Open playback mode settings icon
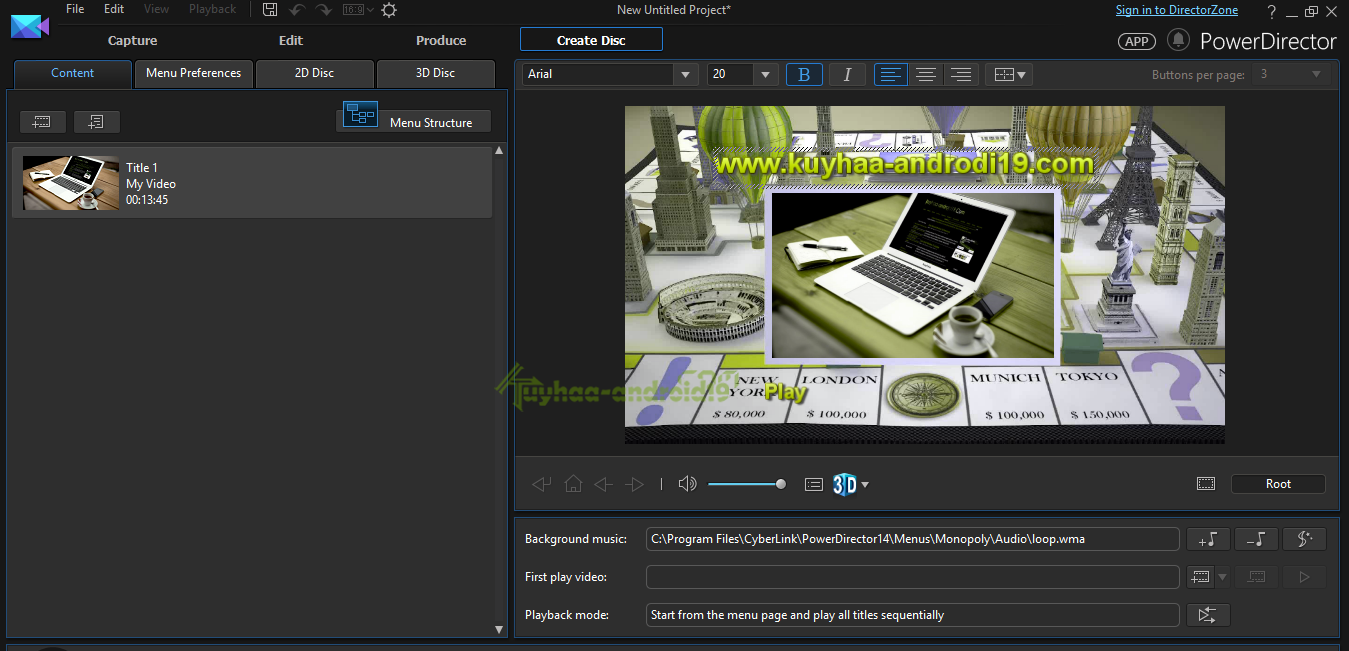 (x=1207, y=615)
